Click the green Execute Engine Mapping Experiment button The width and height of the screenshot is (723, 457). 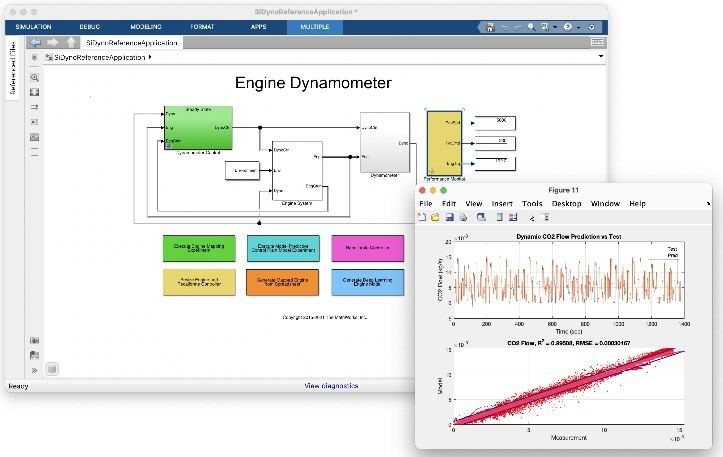click(x=199, y=248)
